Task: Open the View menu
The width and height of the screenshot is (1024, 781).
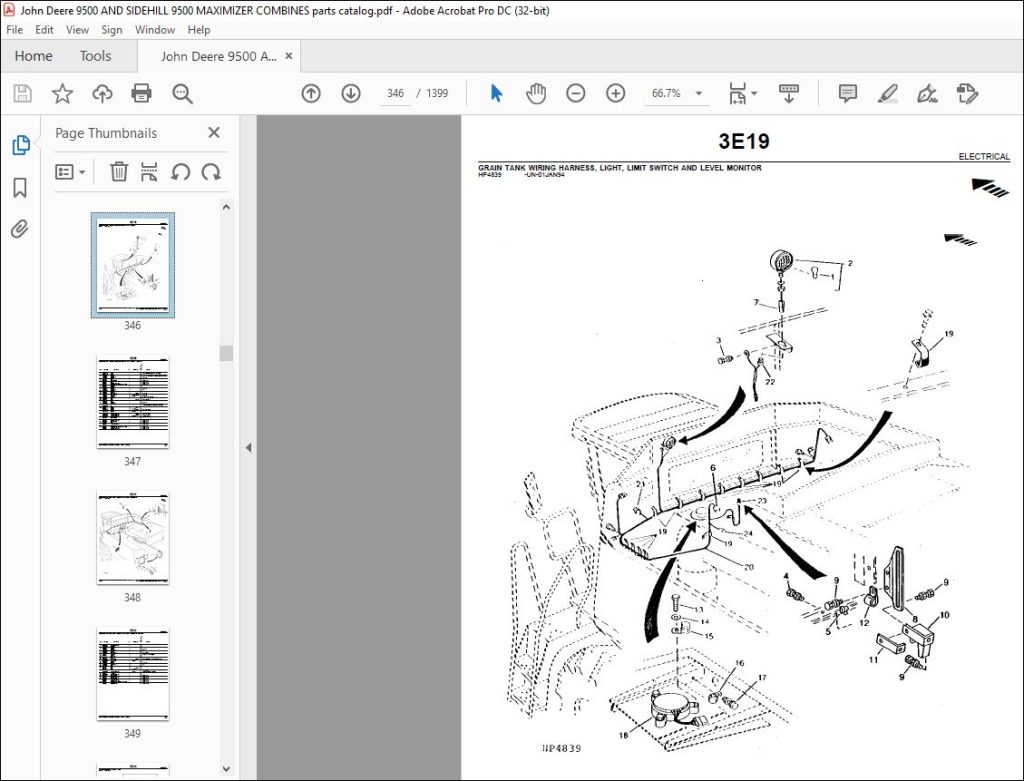Action: point(77,29)
